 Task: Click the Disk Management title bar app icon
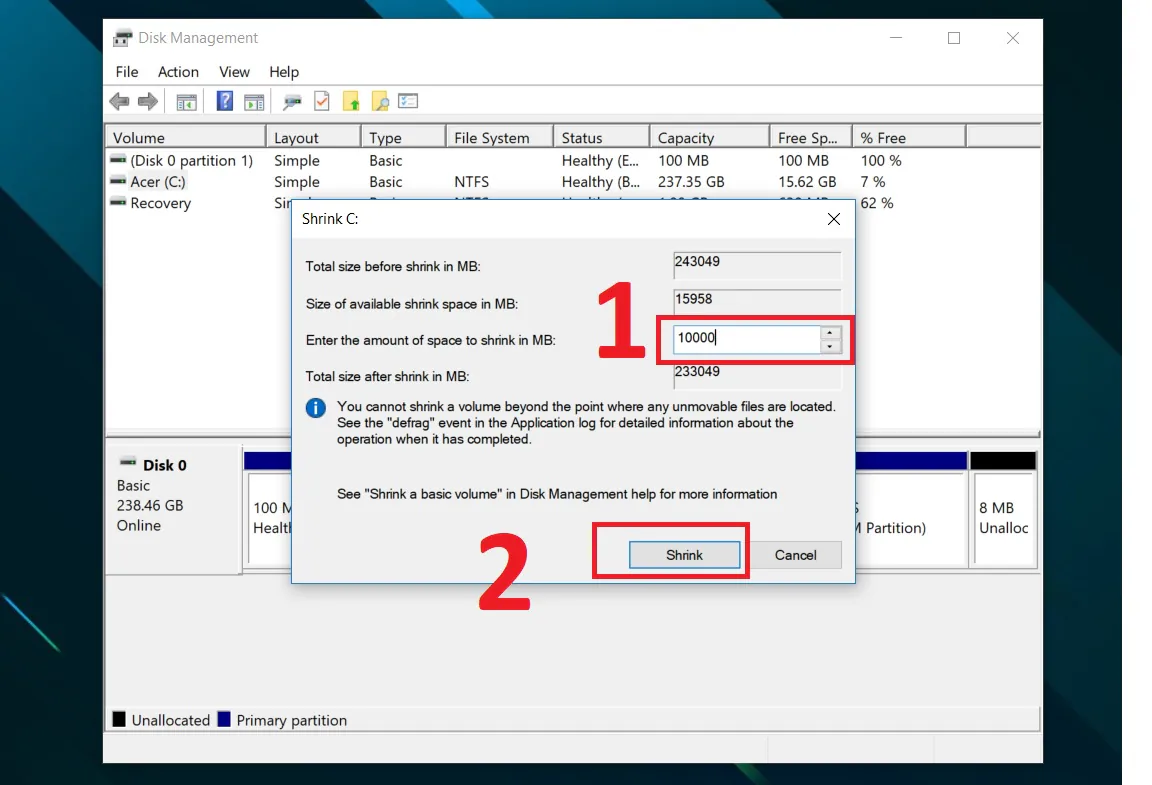coord(123,37)
